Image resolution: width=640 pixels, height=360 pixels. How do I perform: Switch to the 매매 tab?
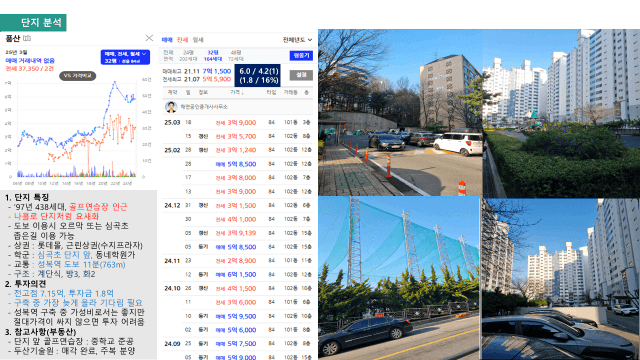click(x=167, y=40)
